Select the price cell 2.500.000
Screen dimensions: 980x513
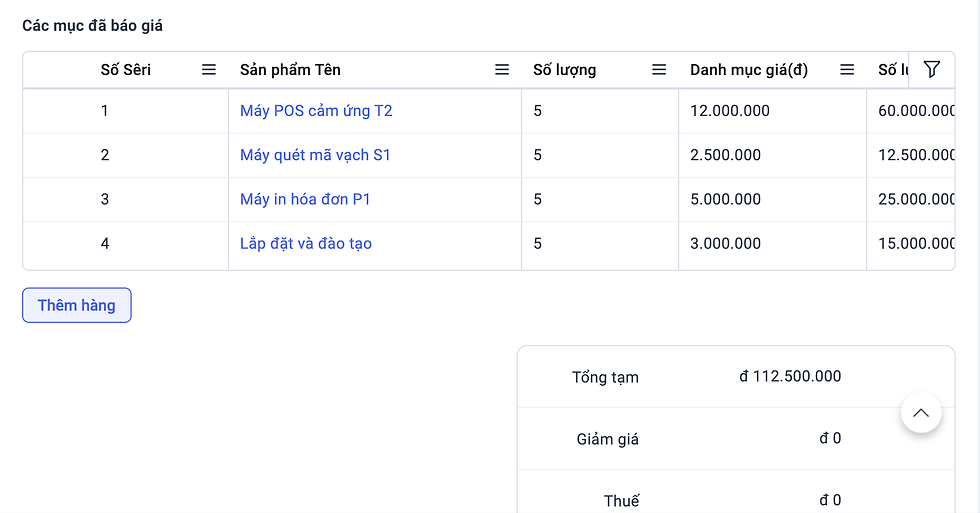click(x=772, y=155)
